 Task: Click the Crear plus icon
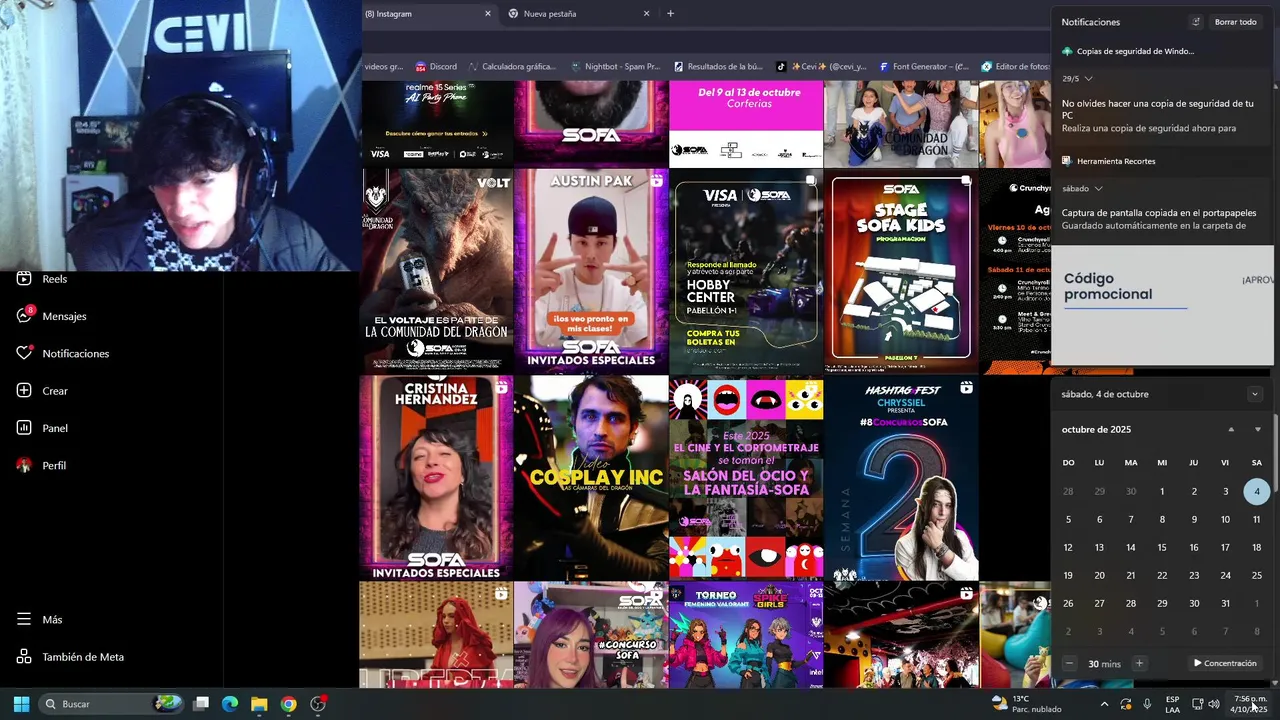(x=24, y=391)
